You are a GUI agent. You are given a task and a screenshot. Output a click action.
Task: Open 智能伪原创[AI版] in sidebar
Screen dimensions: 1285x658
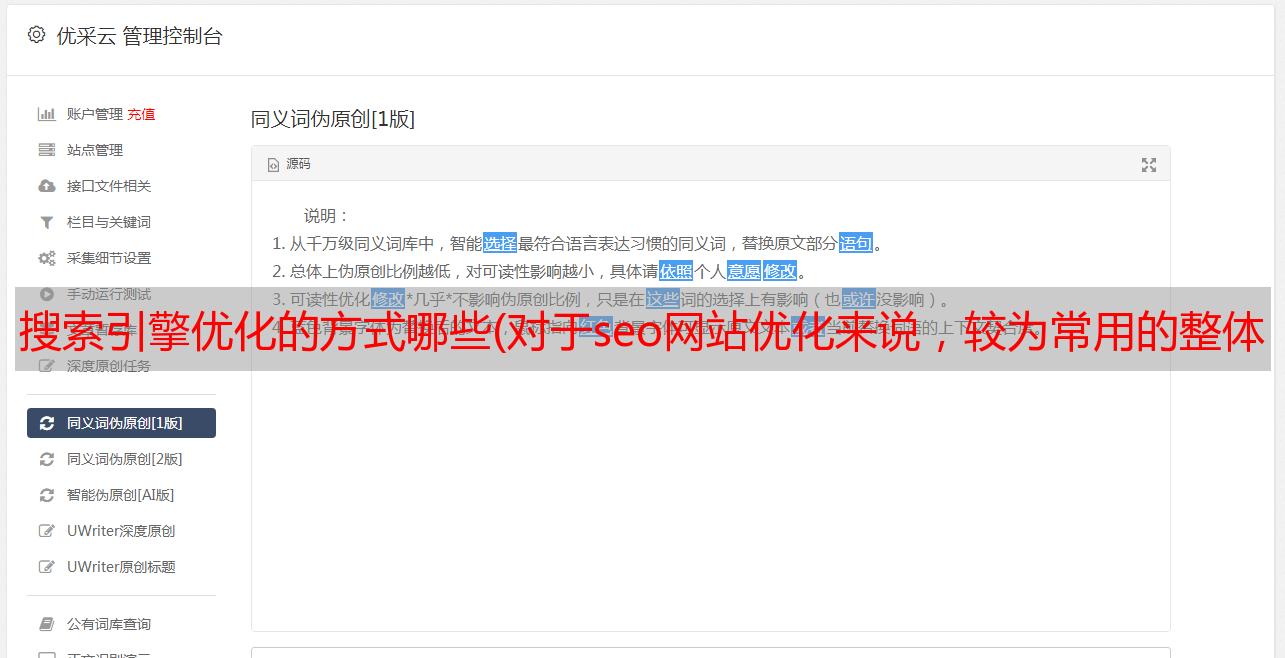pos(121,495)
